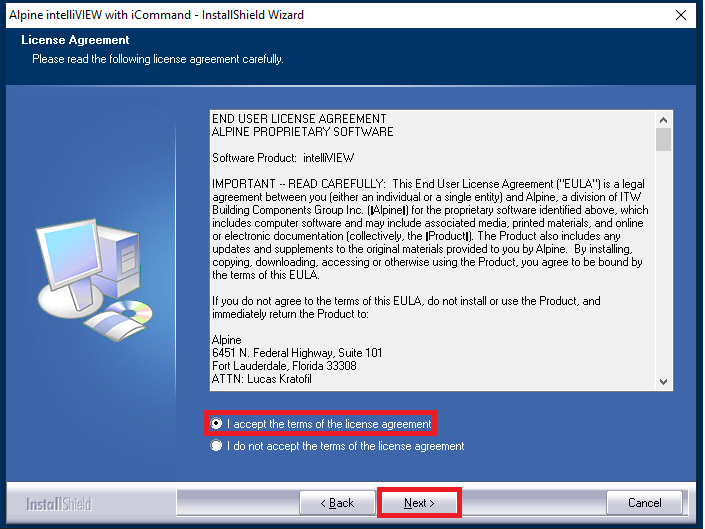The image size is (705, 529).
Task: Click the 'License Agreement' header title
Action: (75, 40)
